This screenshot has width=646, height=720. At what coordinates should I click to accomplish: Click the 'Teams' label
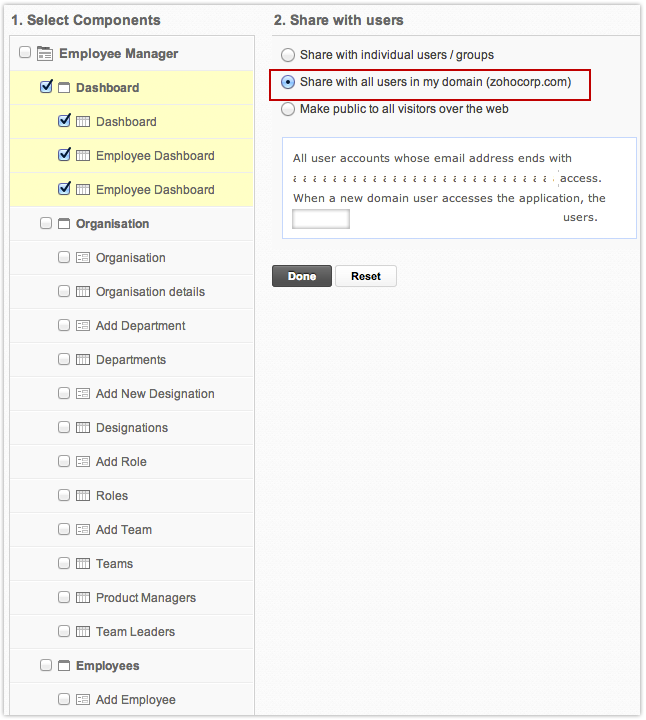click(x=114, y=563)
